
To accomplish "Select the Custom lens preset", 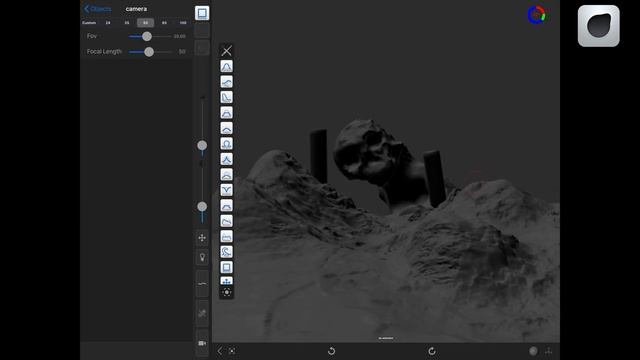I will tap(89, 23).
